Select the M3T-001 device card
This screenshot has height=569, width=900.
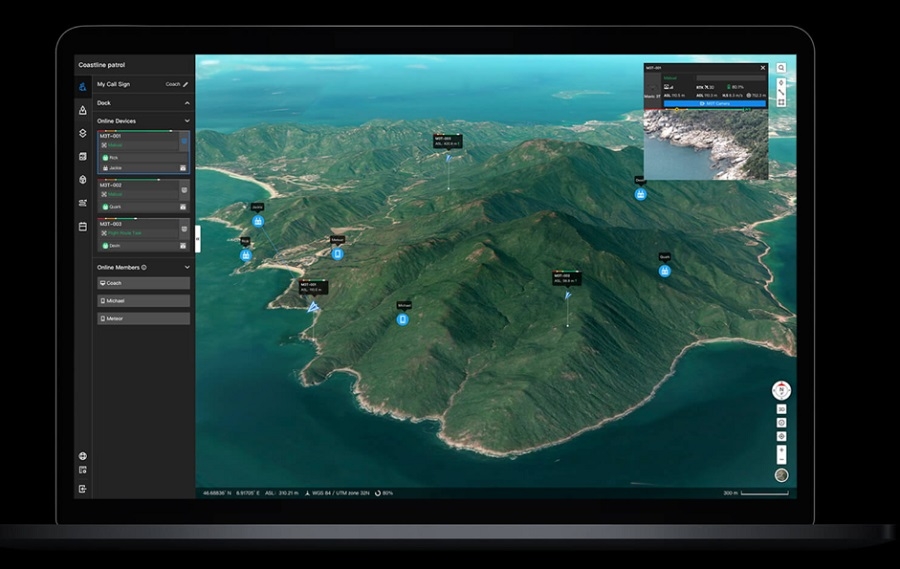tap(143, 152)
